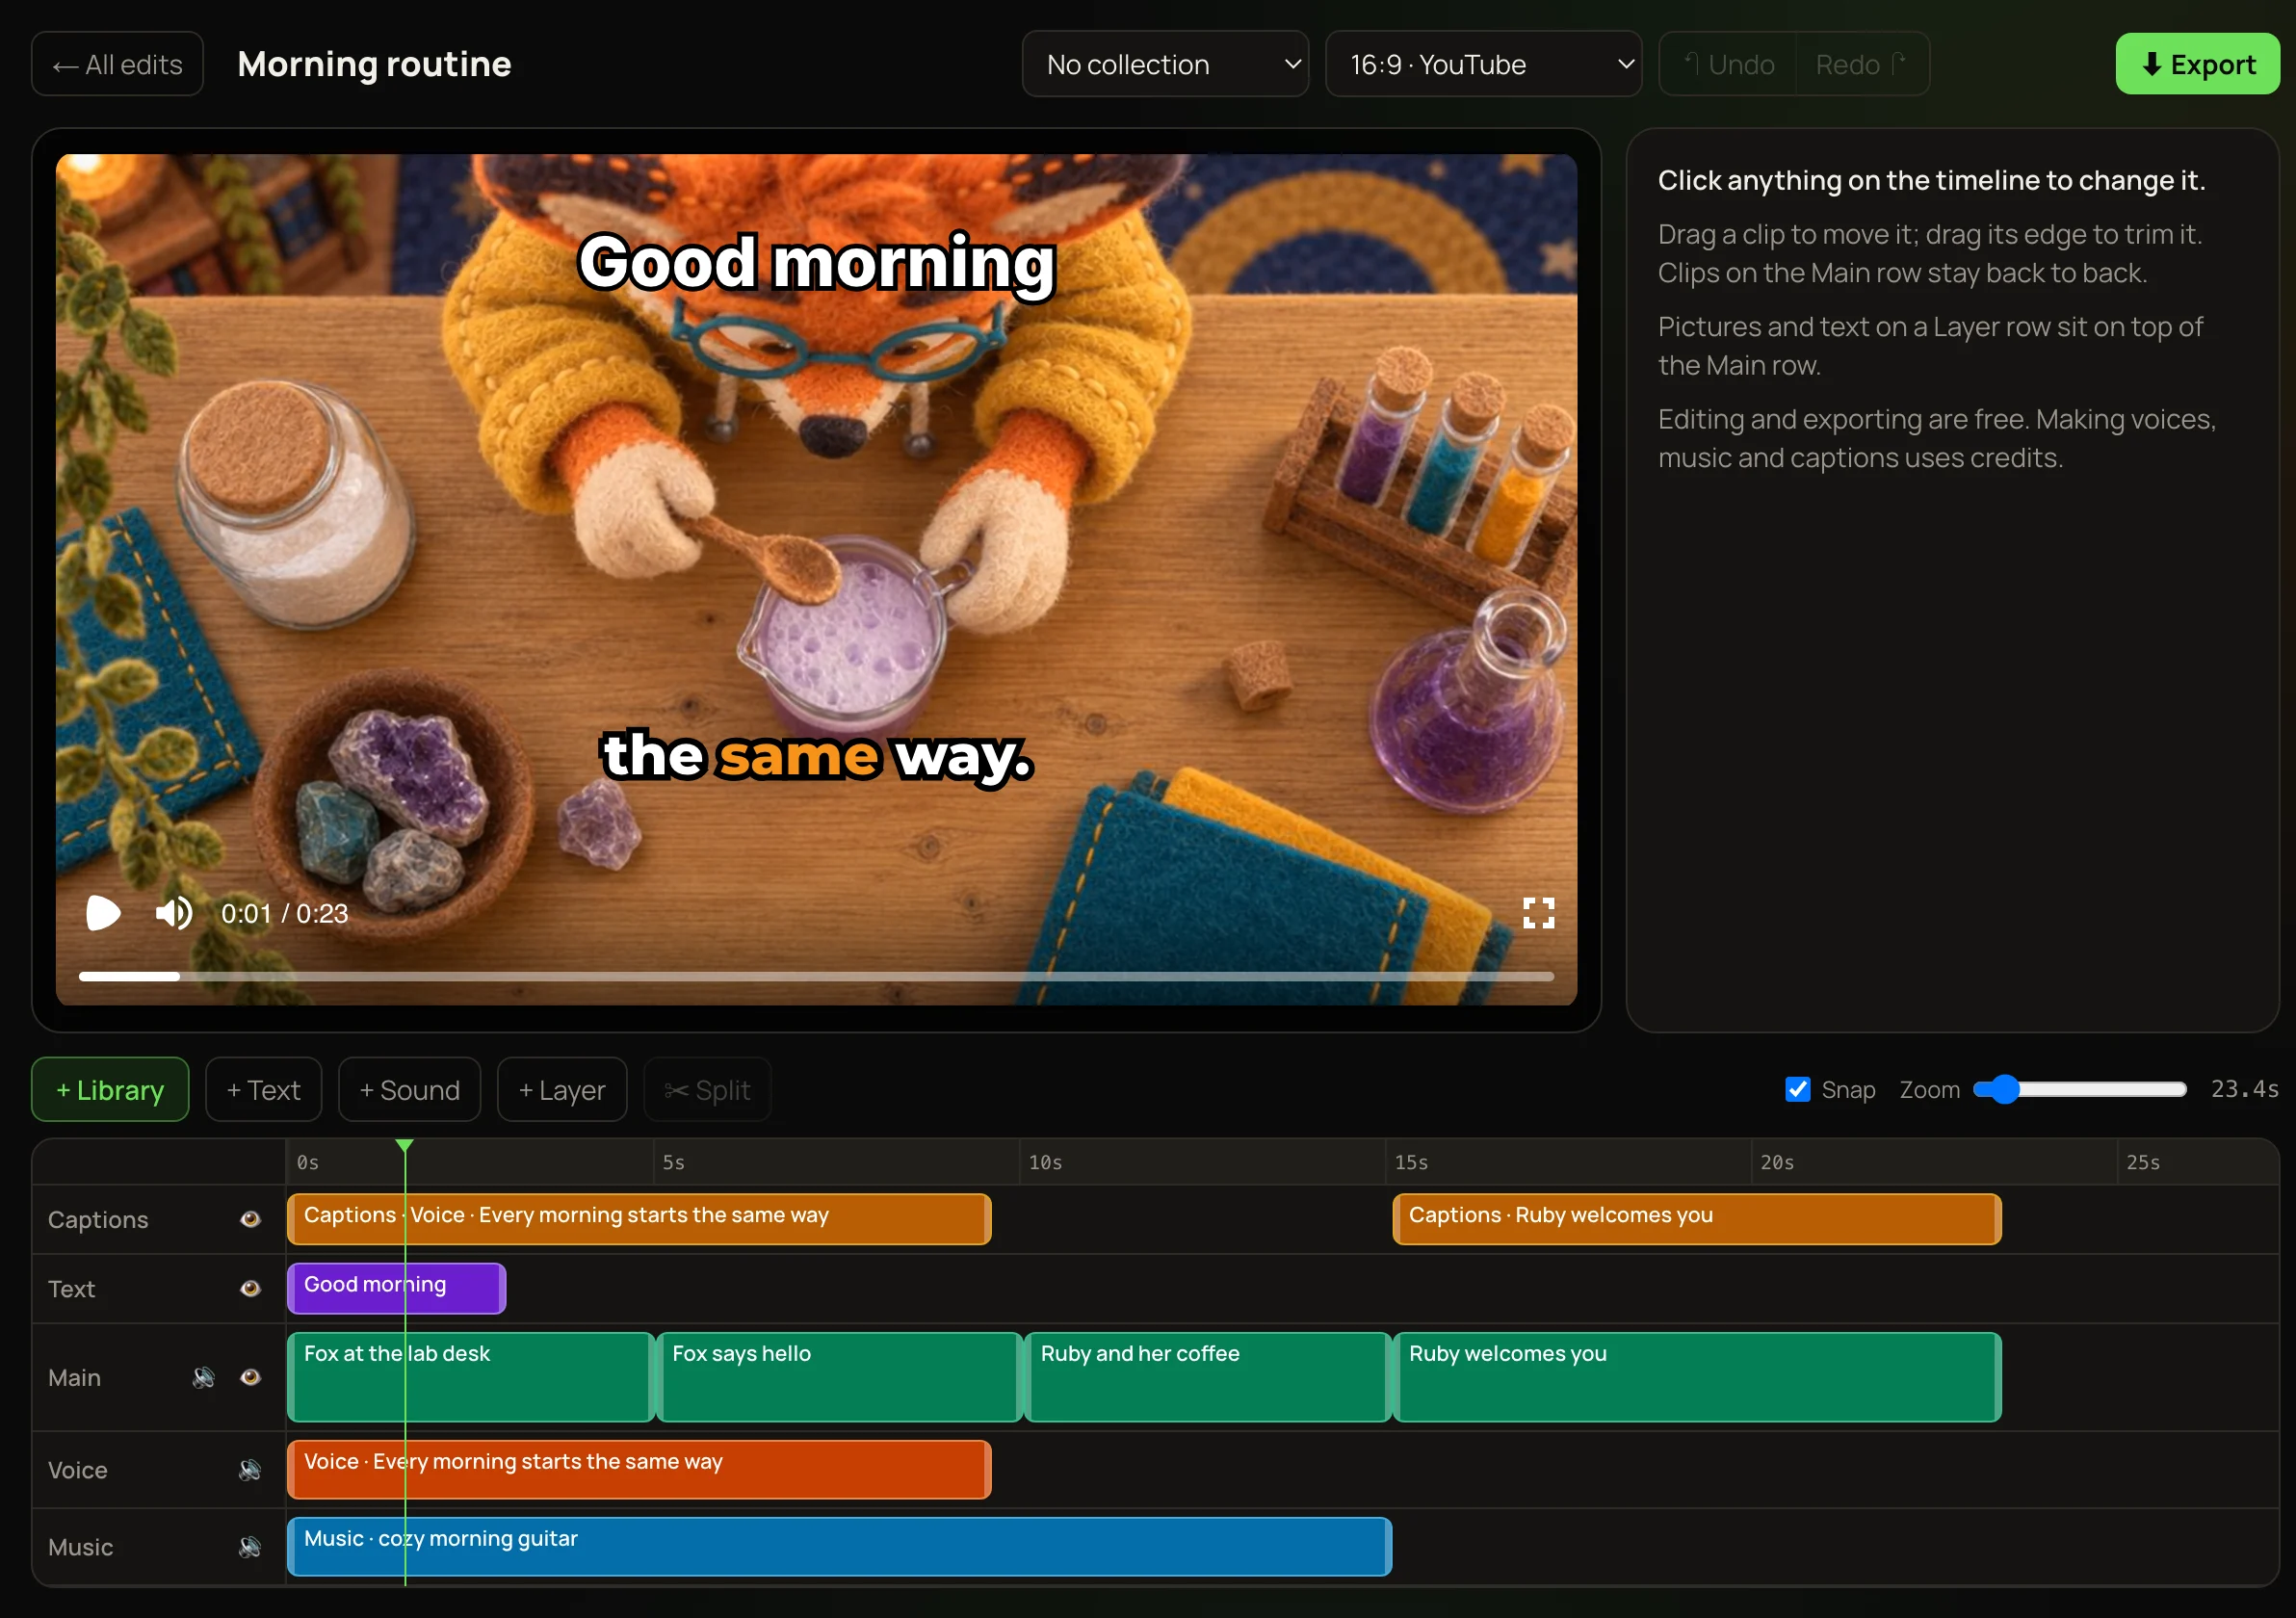Image resolution: width=2296 pixels, height=1618 pixels.
Task: Add a new Layer row
Action: tap(562, 1089)
